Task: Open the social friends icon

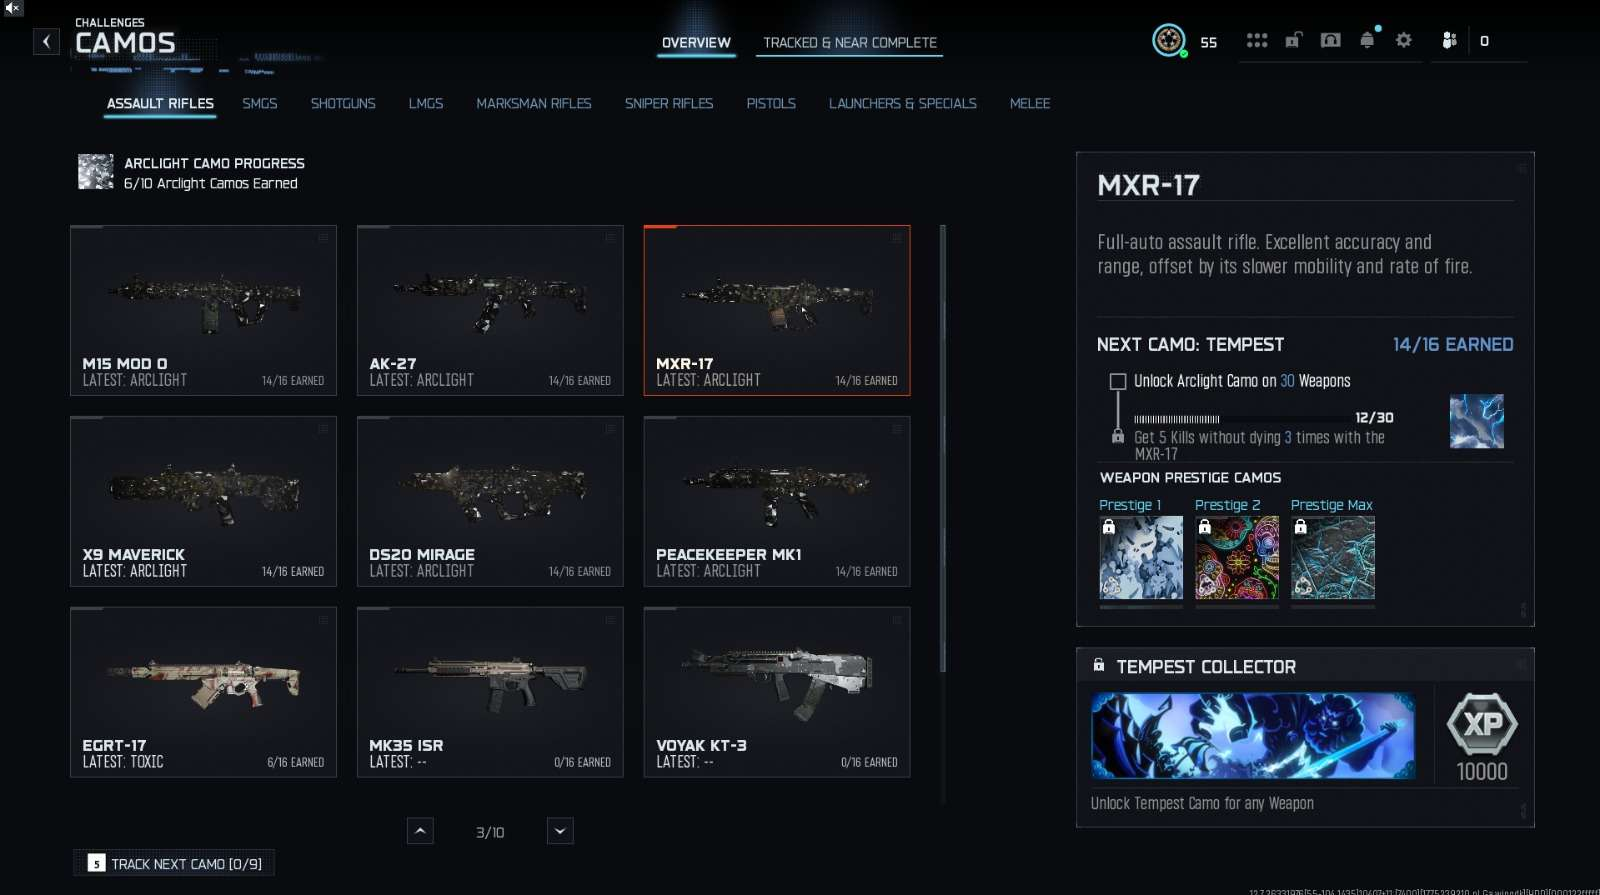Action: [1449, 40]
